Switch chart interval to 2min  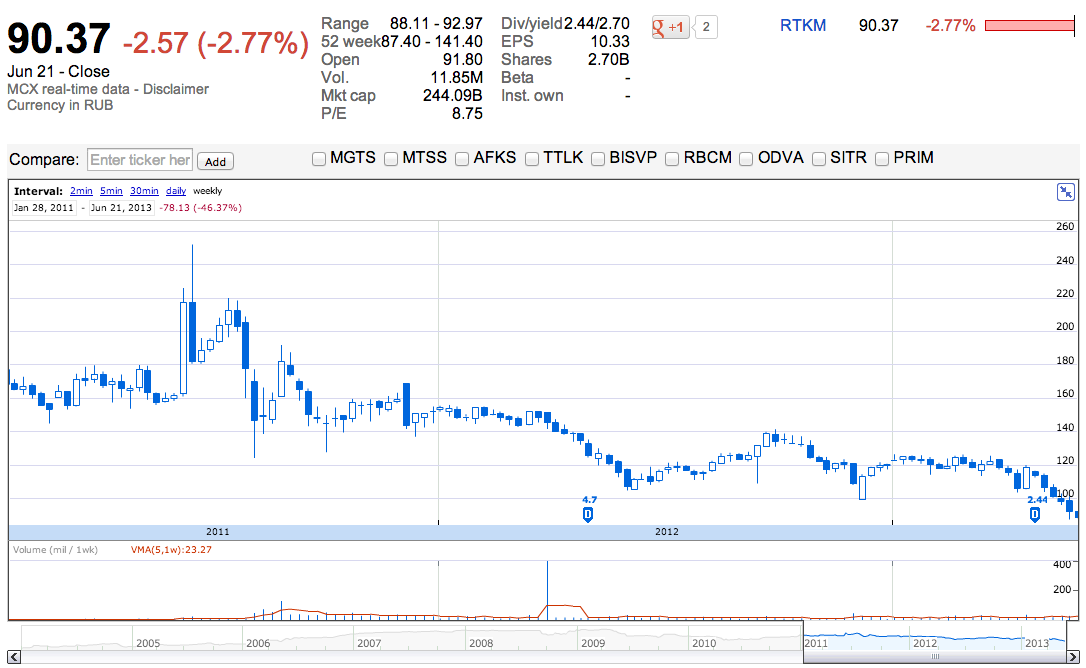(x=81, y=191)
